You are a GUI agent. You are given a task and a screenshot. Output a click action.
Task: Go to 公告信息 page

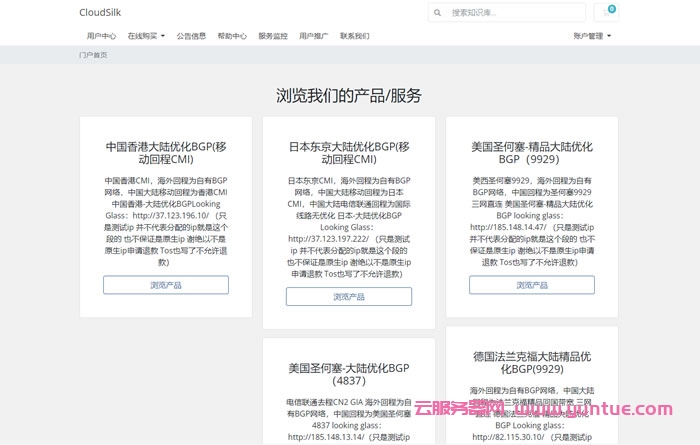click(191, 36)
